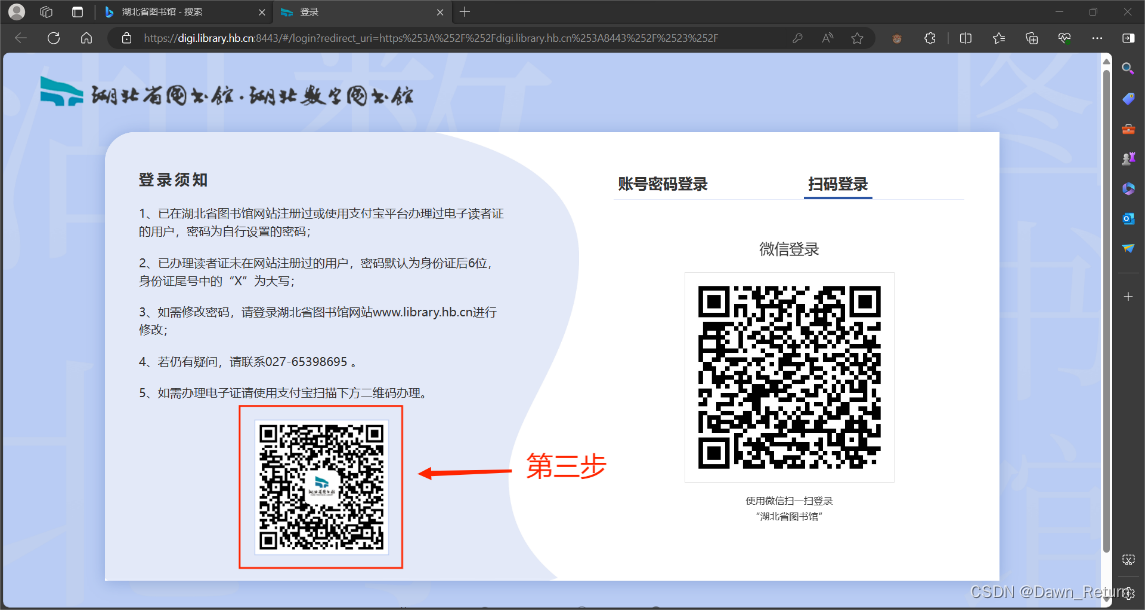Image resolution: width=1145 pixels, height=610 pixels.
Task: Click the 使用微信扫一扫登录 caption
Action: point(789,501)
